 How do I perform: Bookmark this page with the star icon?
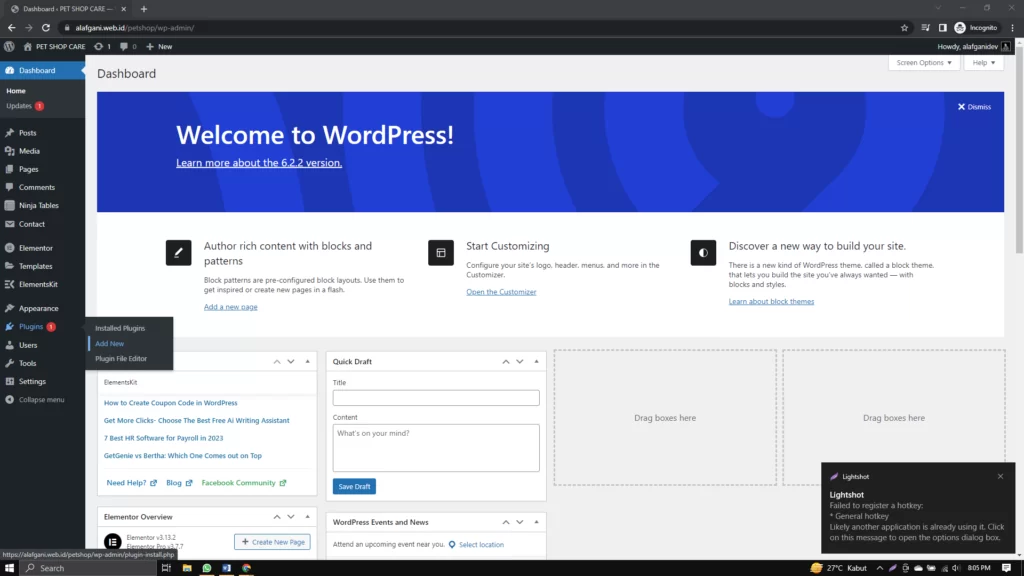(904, 28)
